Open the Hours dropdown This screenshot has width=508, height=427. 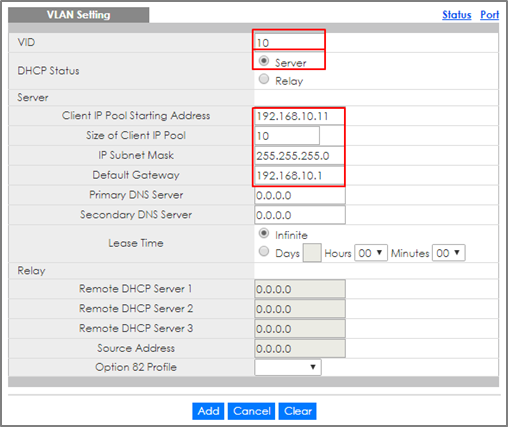371,253
